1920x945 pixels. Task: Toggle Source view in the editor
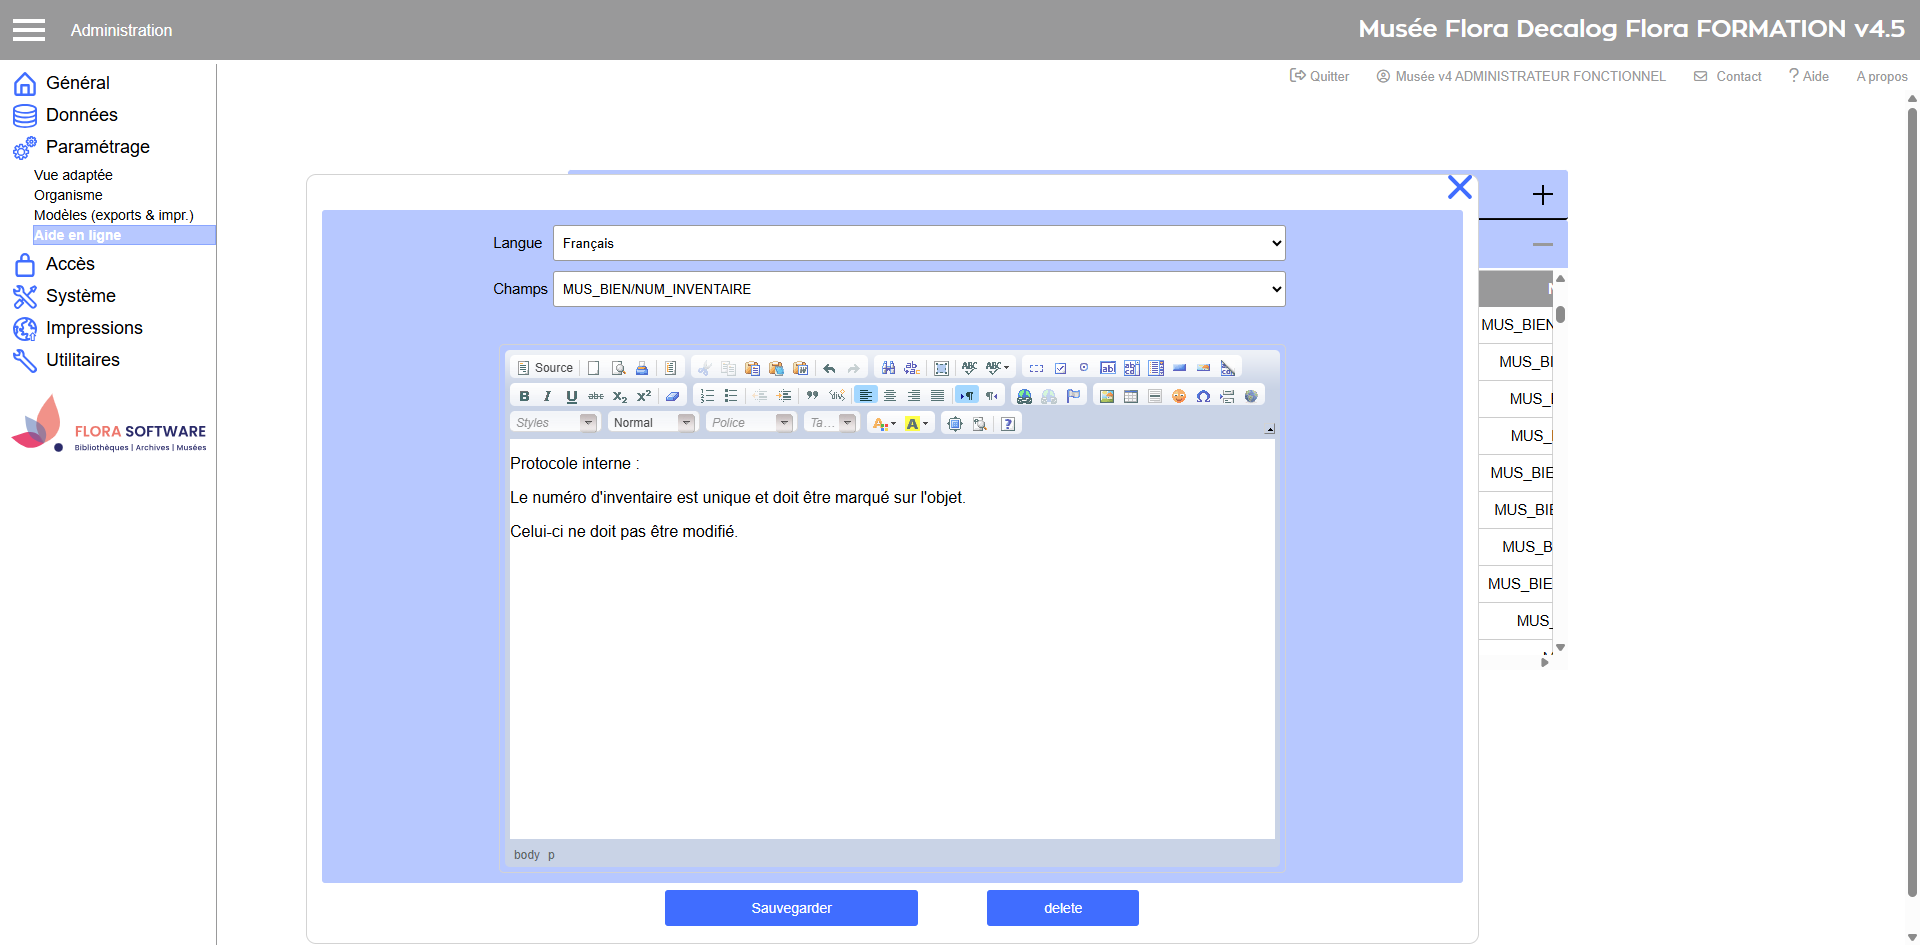tap(545, 368)
